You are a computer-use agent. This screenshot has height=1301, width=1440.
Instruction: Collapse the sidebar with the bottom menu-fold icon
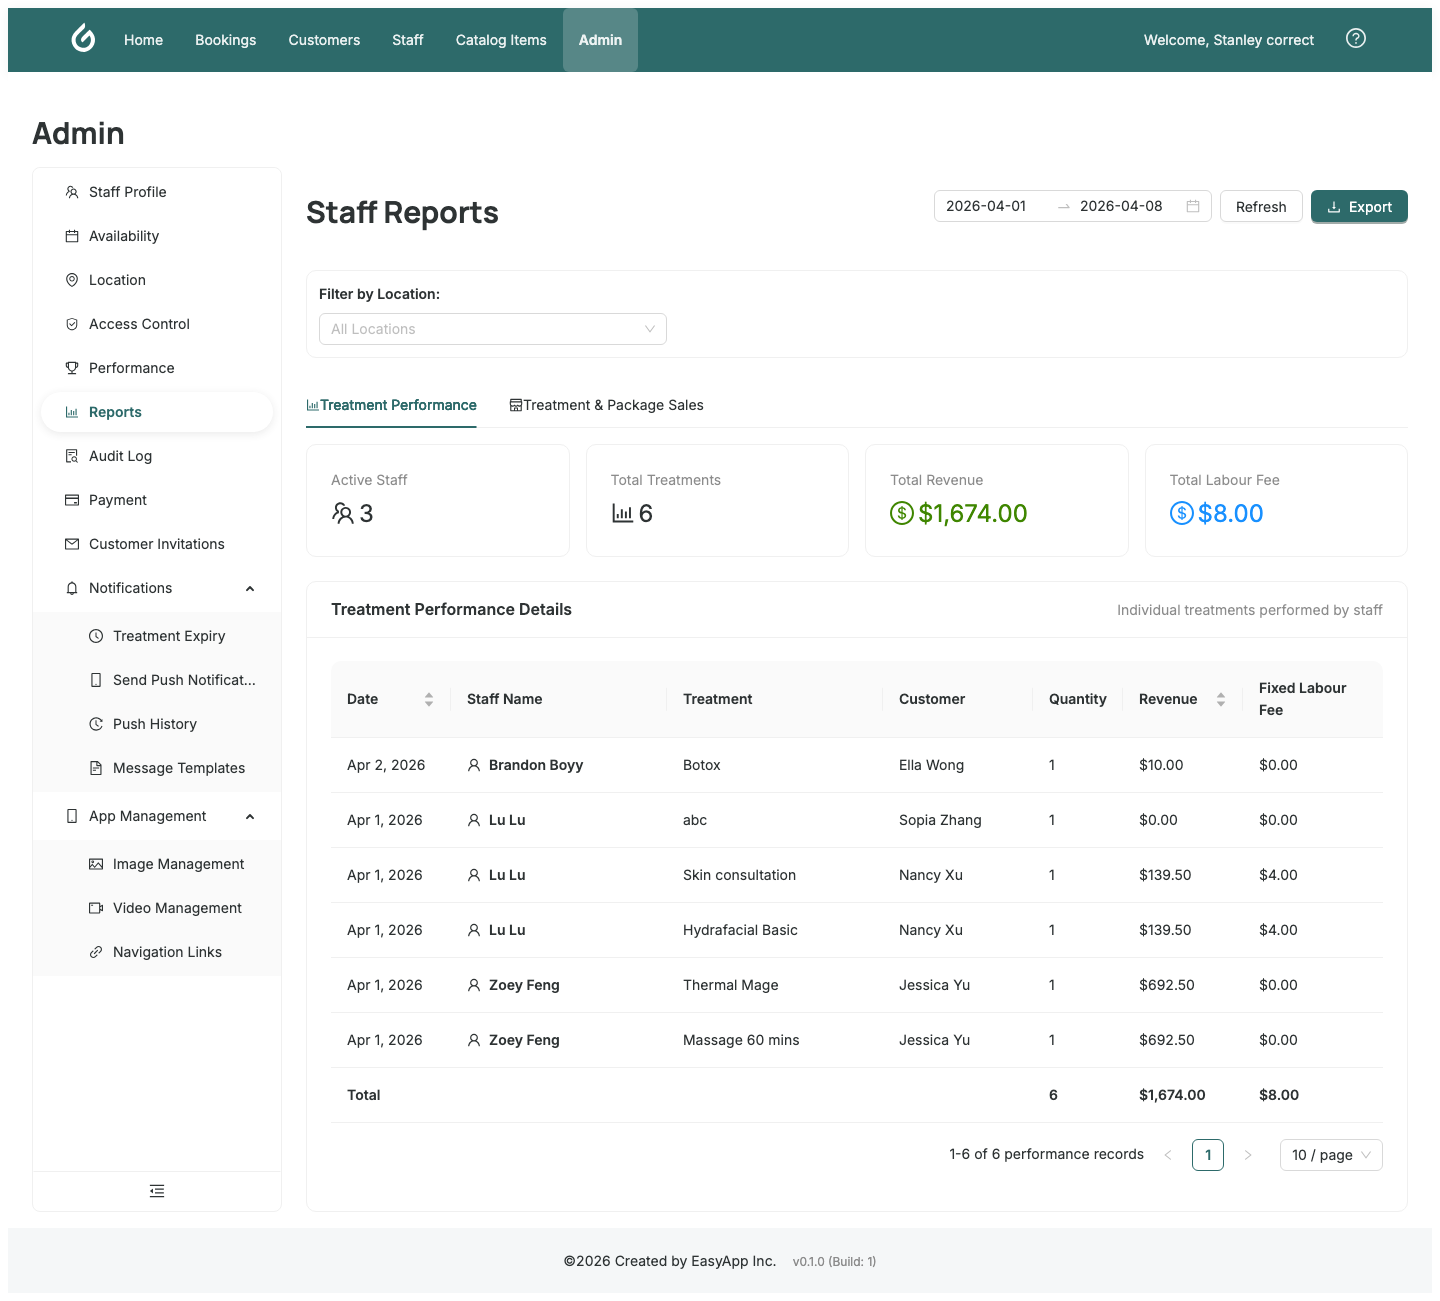[157, 1191]
